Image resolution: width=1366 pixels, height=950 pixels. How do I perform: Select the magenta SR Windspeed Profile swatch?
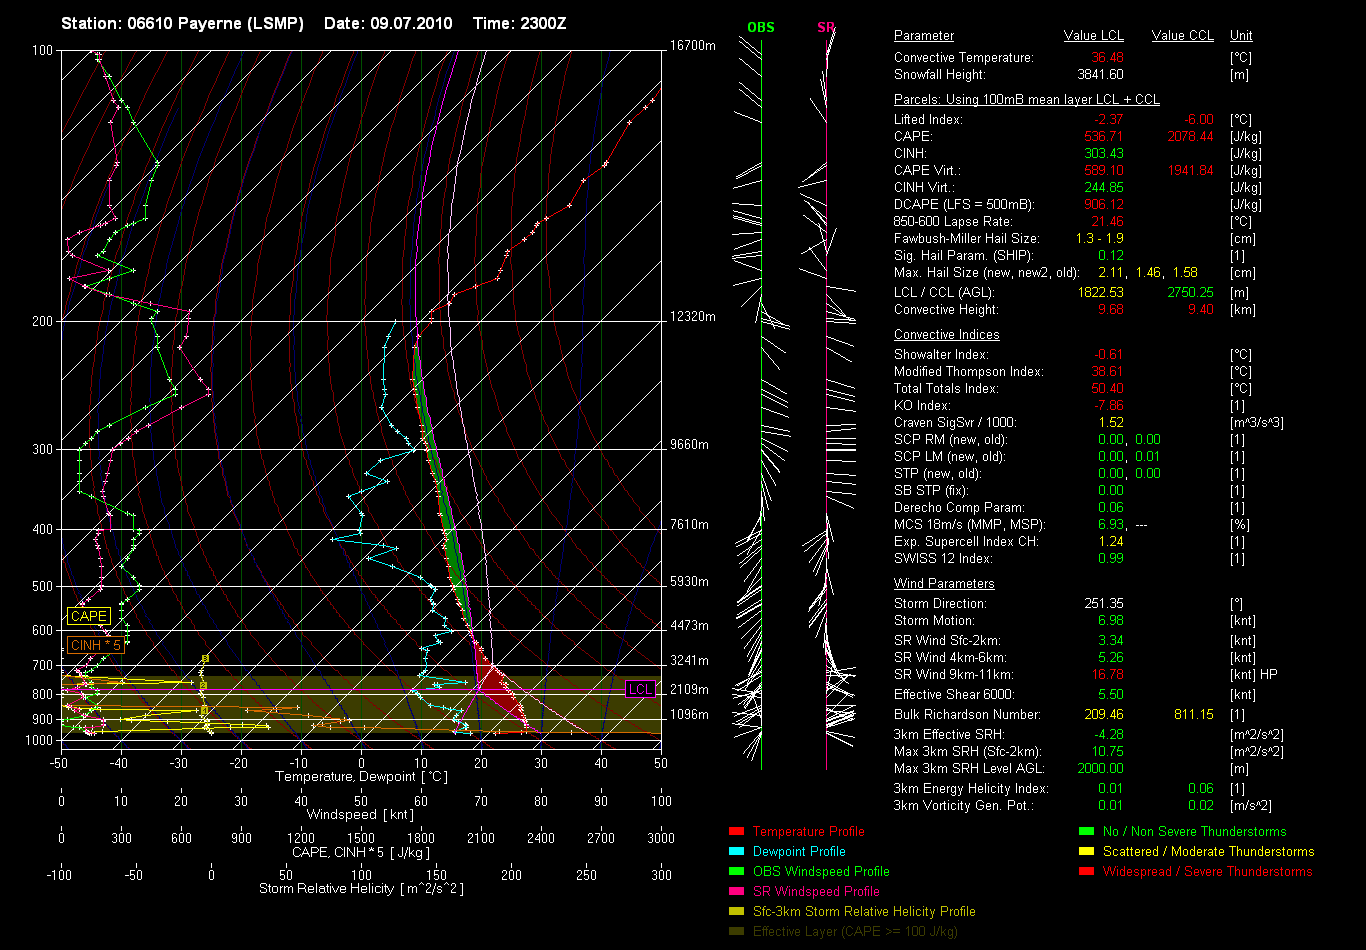click(737, 891)
